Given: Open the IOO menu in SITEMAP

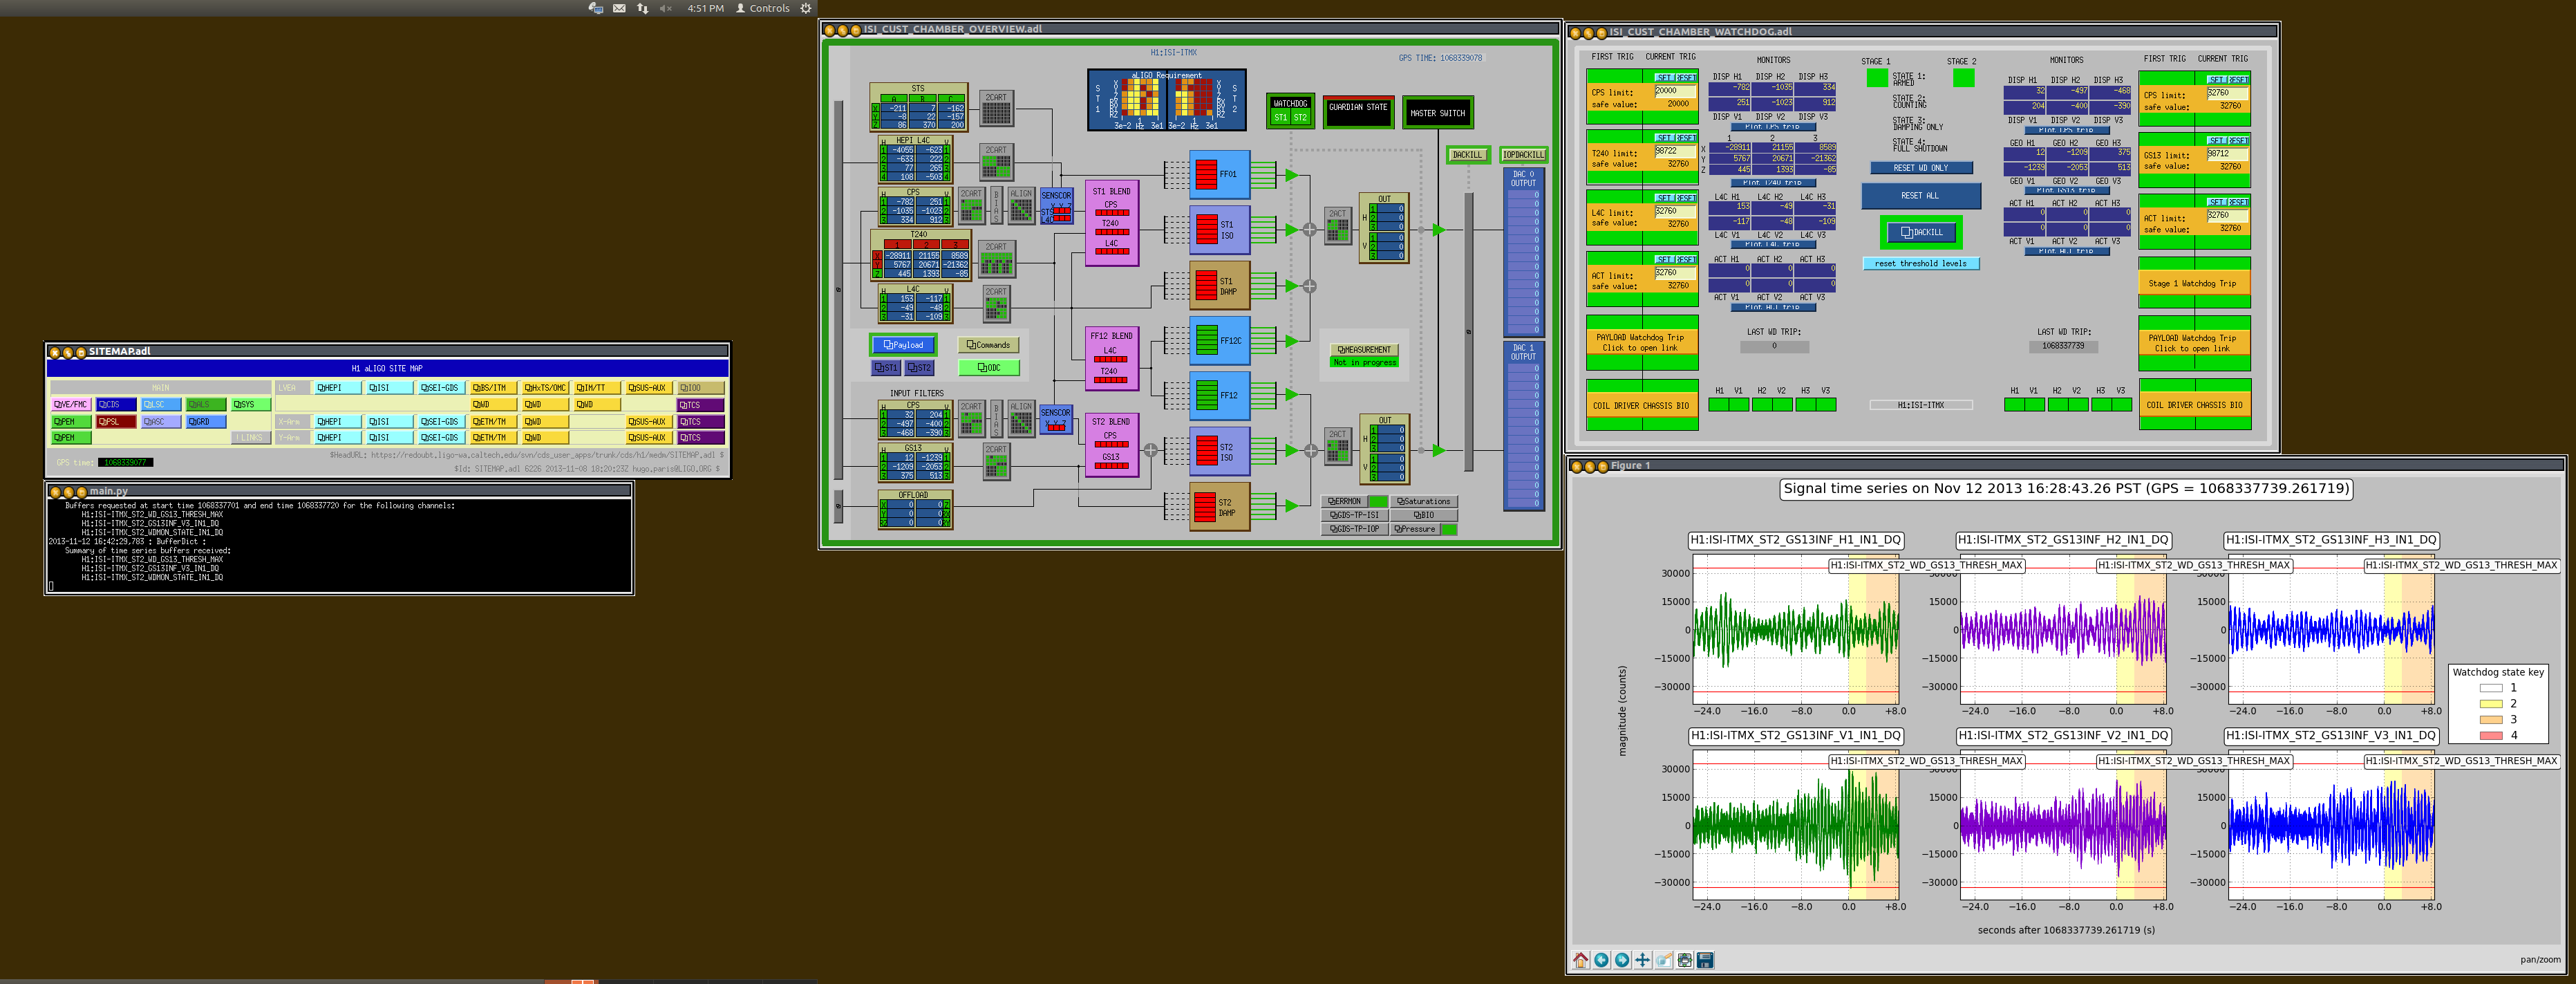Looking at the screenshot, I should (x=701, y=388).
